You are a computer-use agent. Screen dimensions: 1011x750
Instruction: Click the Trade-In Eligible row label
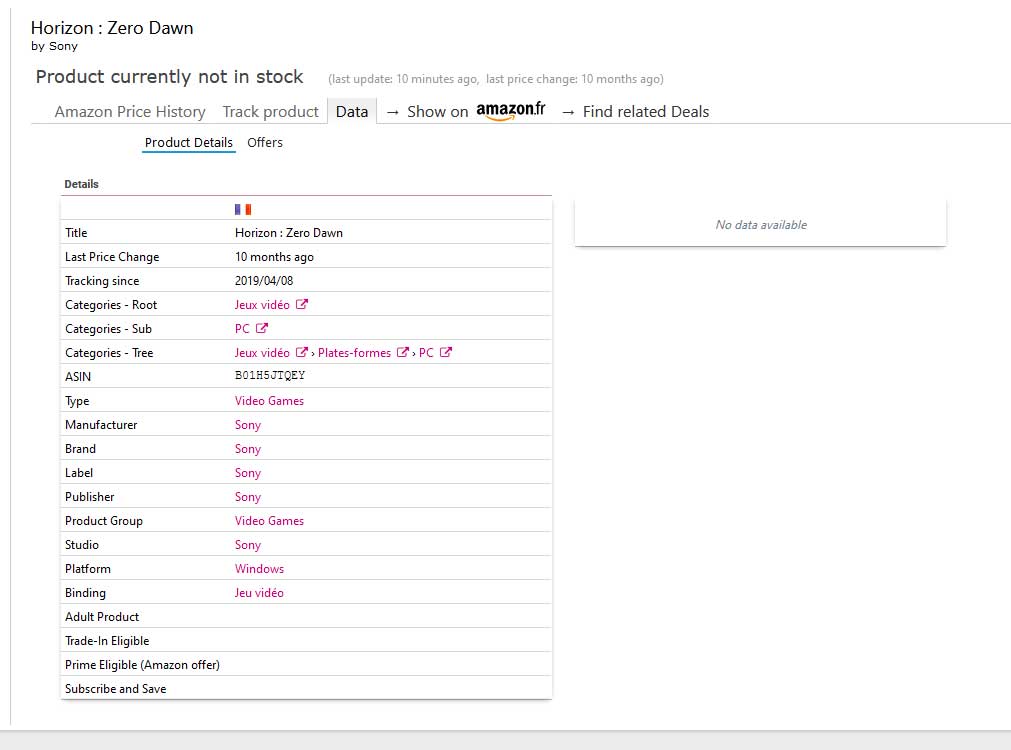point(107,640)
